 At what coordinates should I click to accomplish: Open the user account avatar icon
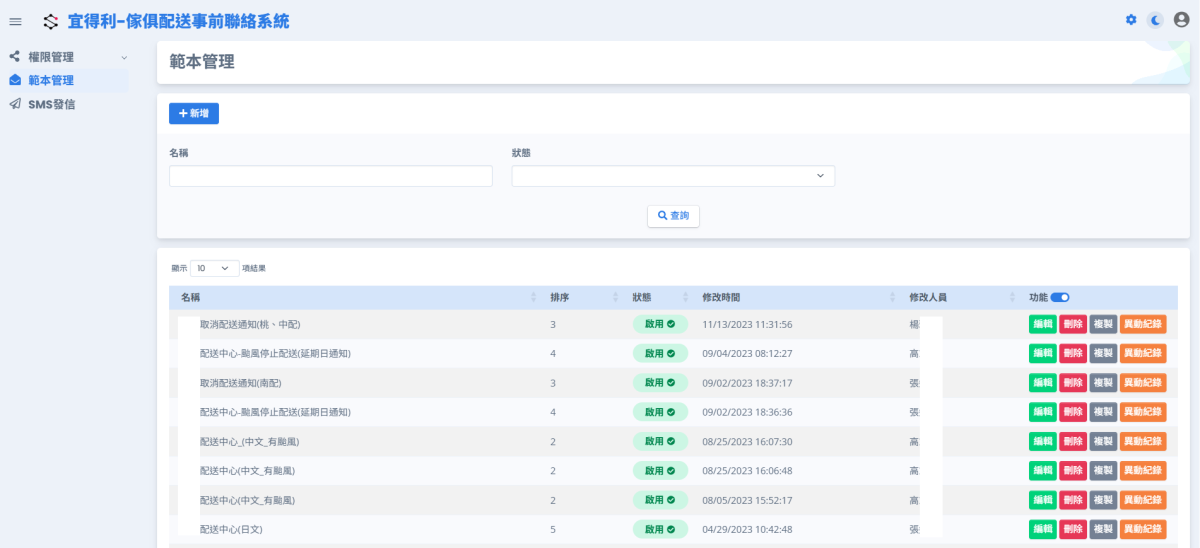tap(1181, 20)
